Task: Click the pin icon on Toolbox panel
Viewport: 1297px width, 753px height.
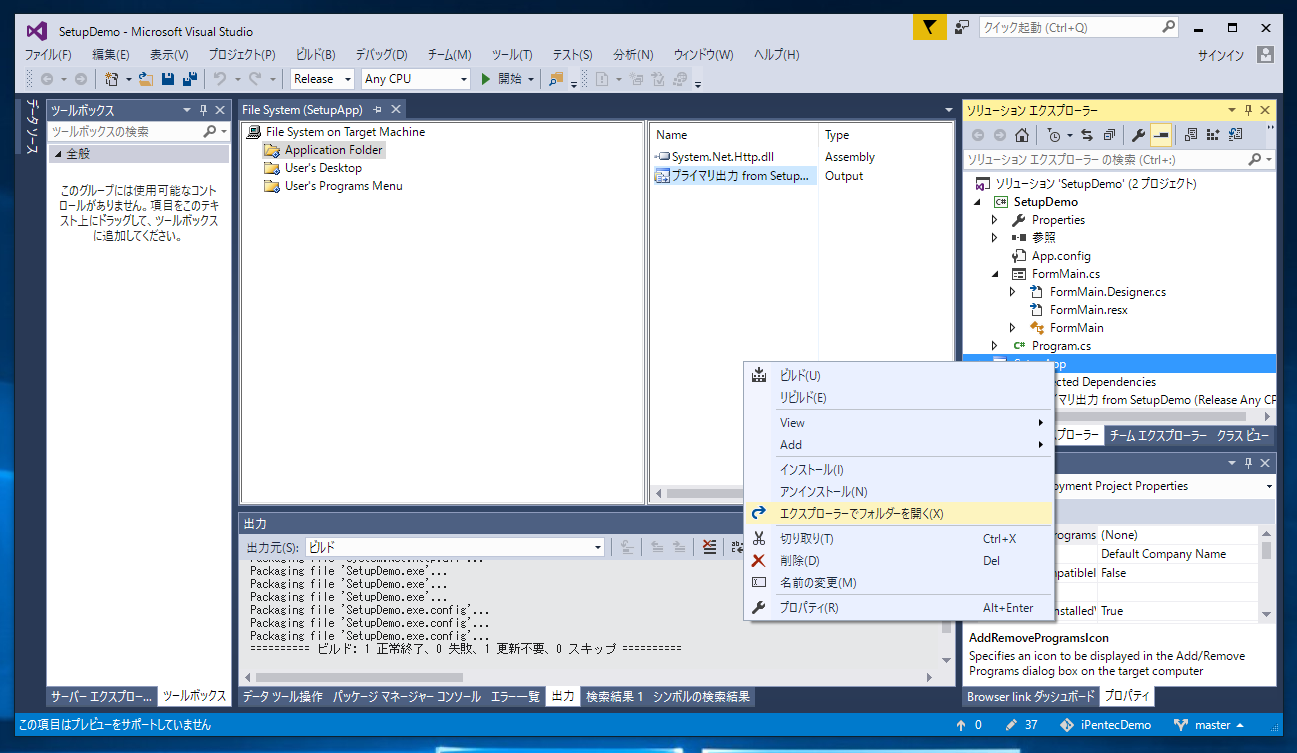Action: click(204, 110)
